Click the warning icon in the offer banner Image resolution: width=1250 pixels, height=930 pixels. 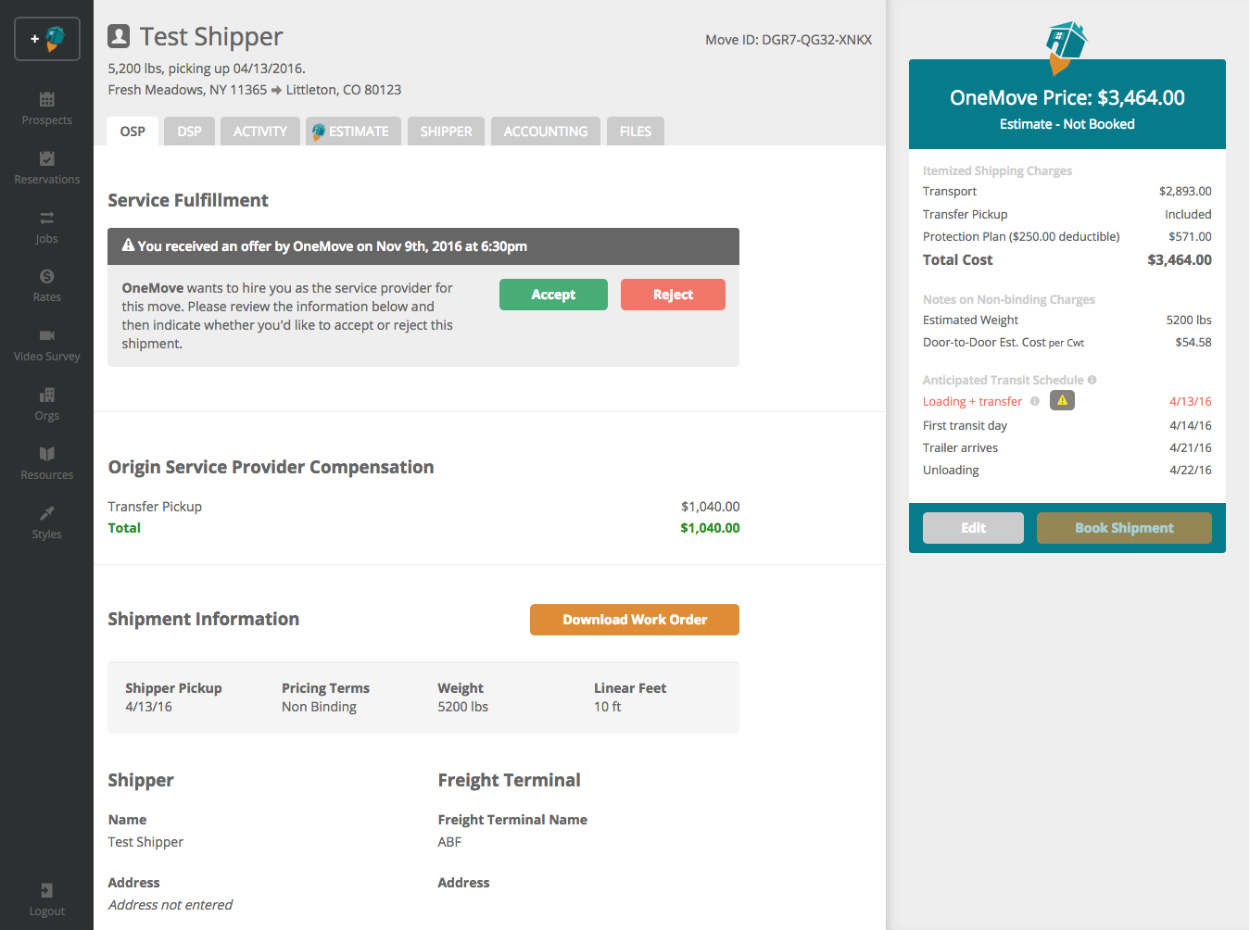[x=128, y=246]
